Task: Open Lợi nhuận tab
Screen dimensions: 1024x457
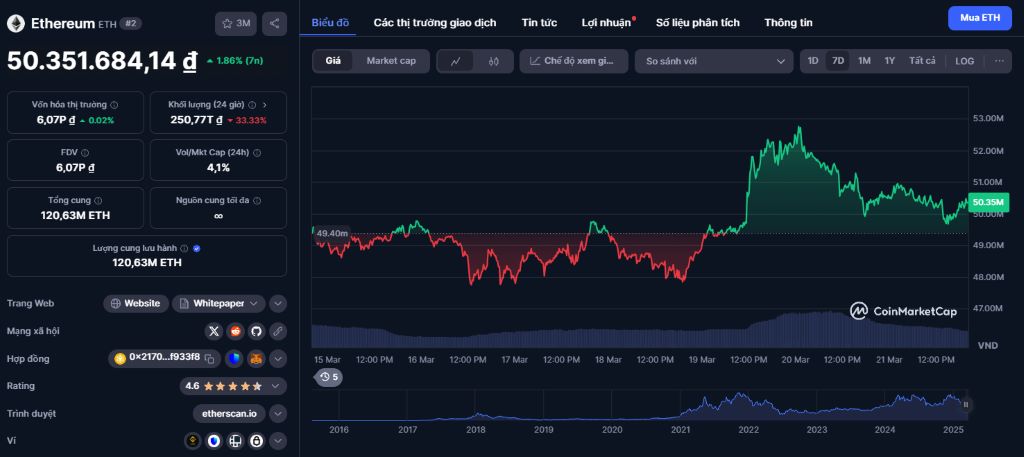Action: tap(607, 23)
